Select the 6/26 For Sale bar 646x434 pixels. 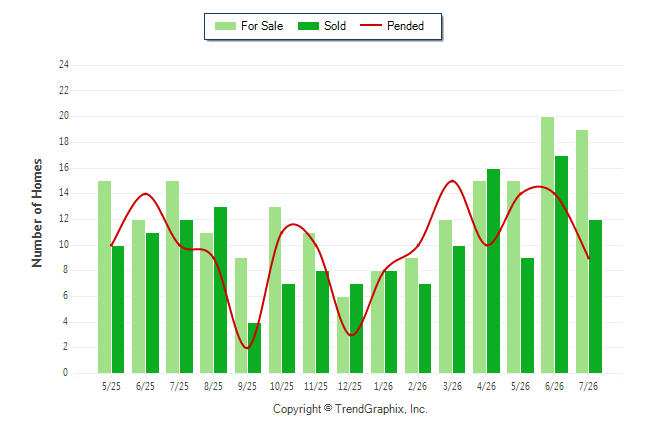[x=548, y=245]
